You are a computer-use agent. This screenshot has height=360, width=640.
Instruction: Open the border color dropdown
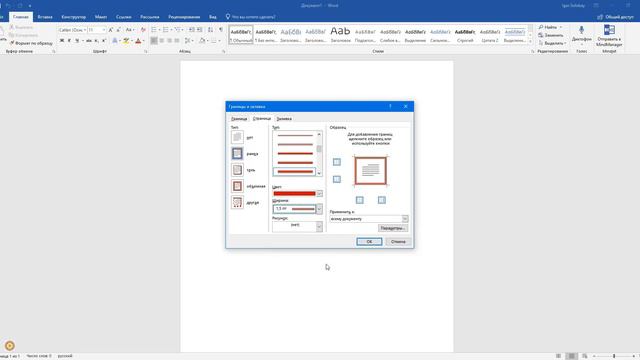(x=319, y=193)
